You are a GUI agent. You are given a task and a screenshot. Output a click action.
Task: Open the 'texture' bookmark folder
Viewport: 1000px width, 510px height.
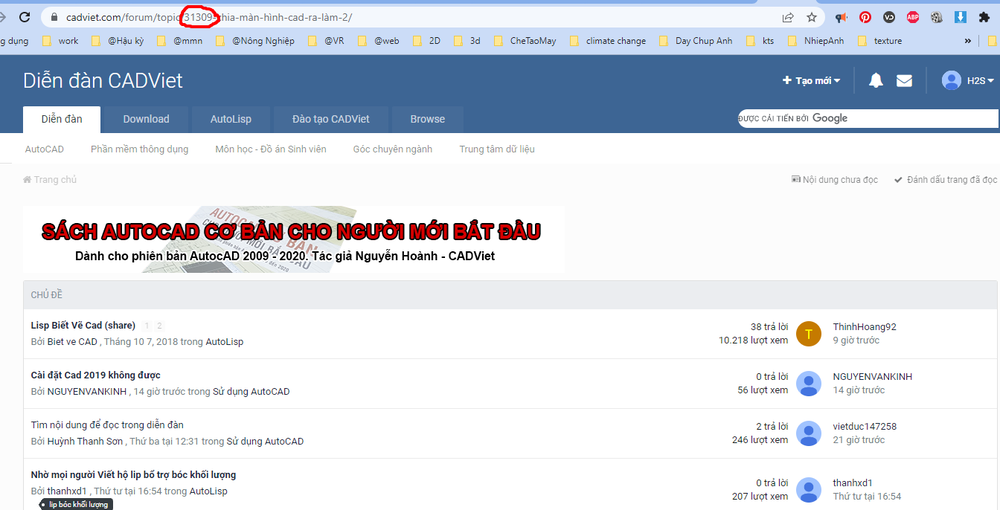(879, 41)
